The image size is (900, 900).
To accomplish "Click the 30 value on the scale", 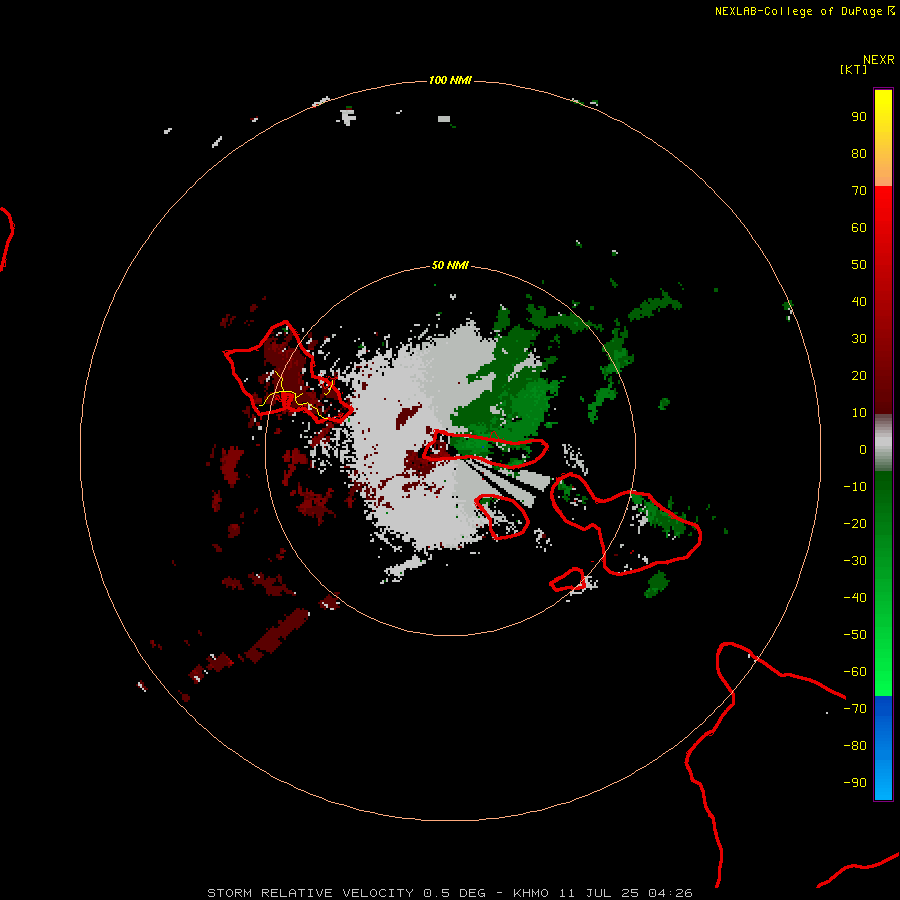I will point(859,339).
